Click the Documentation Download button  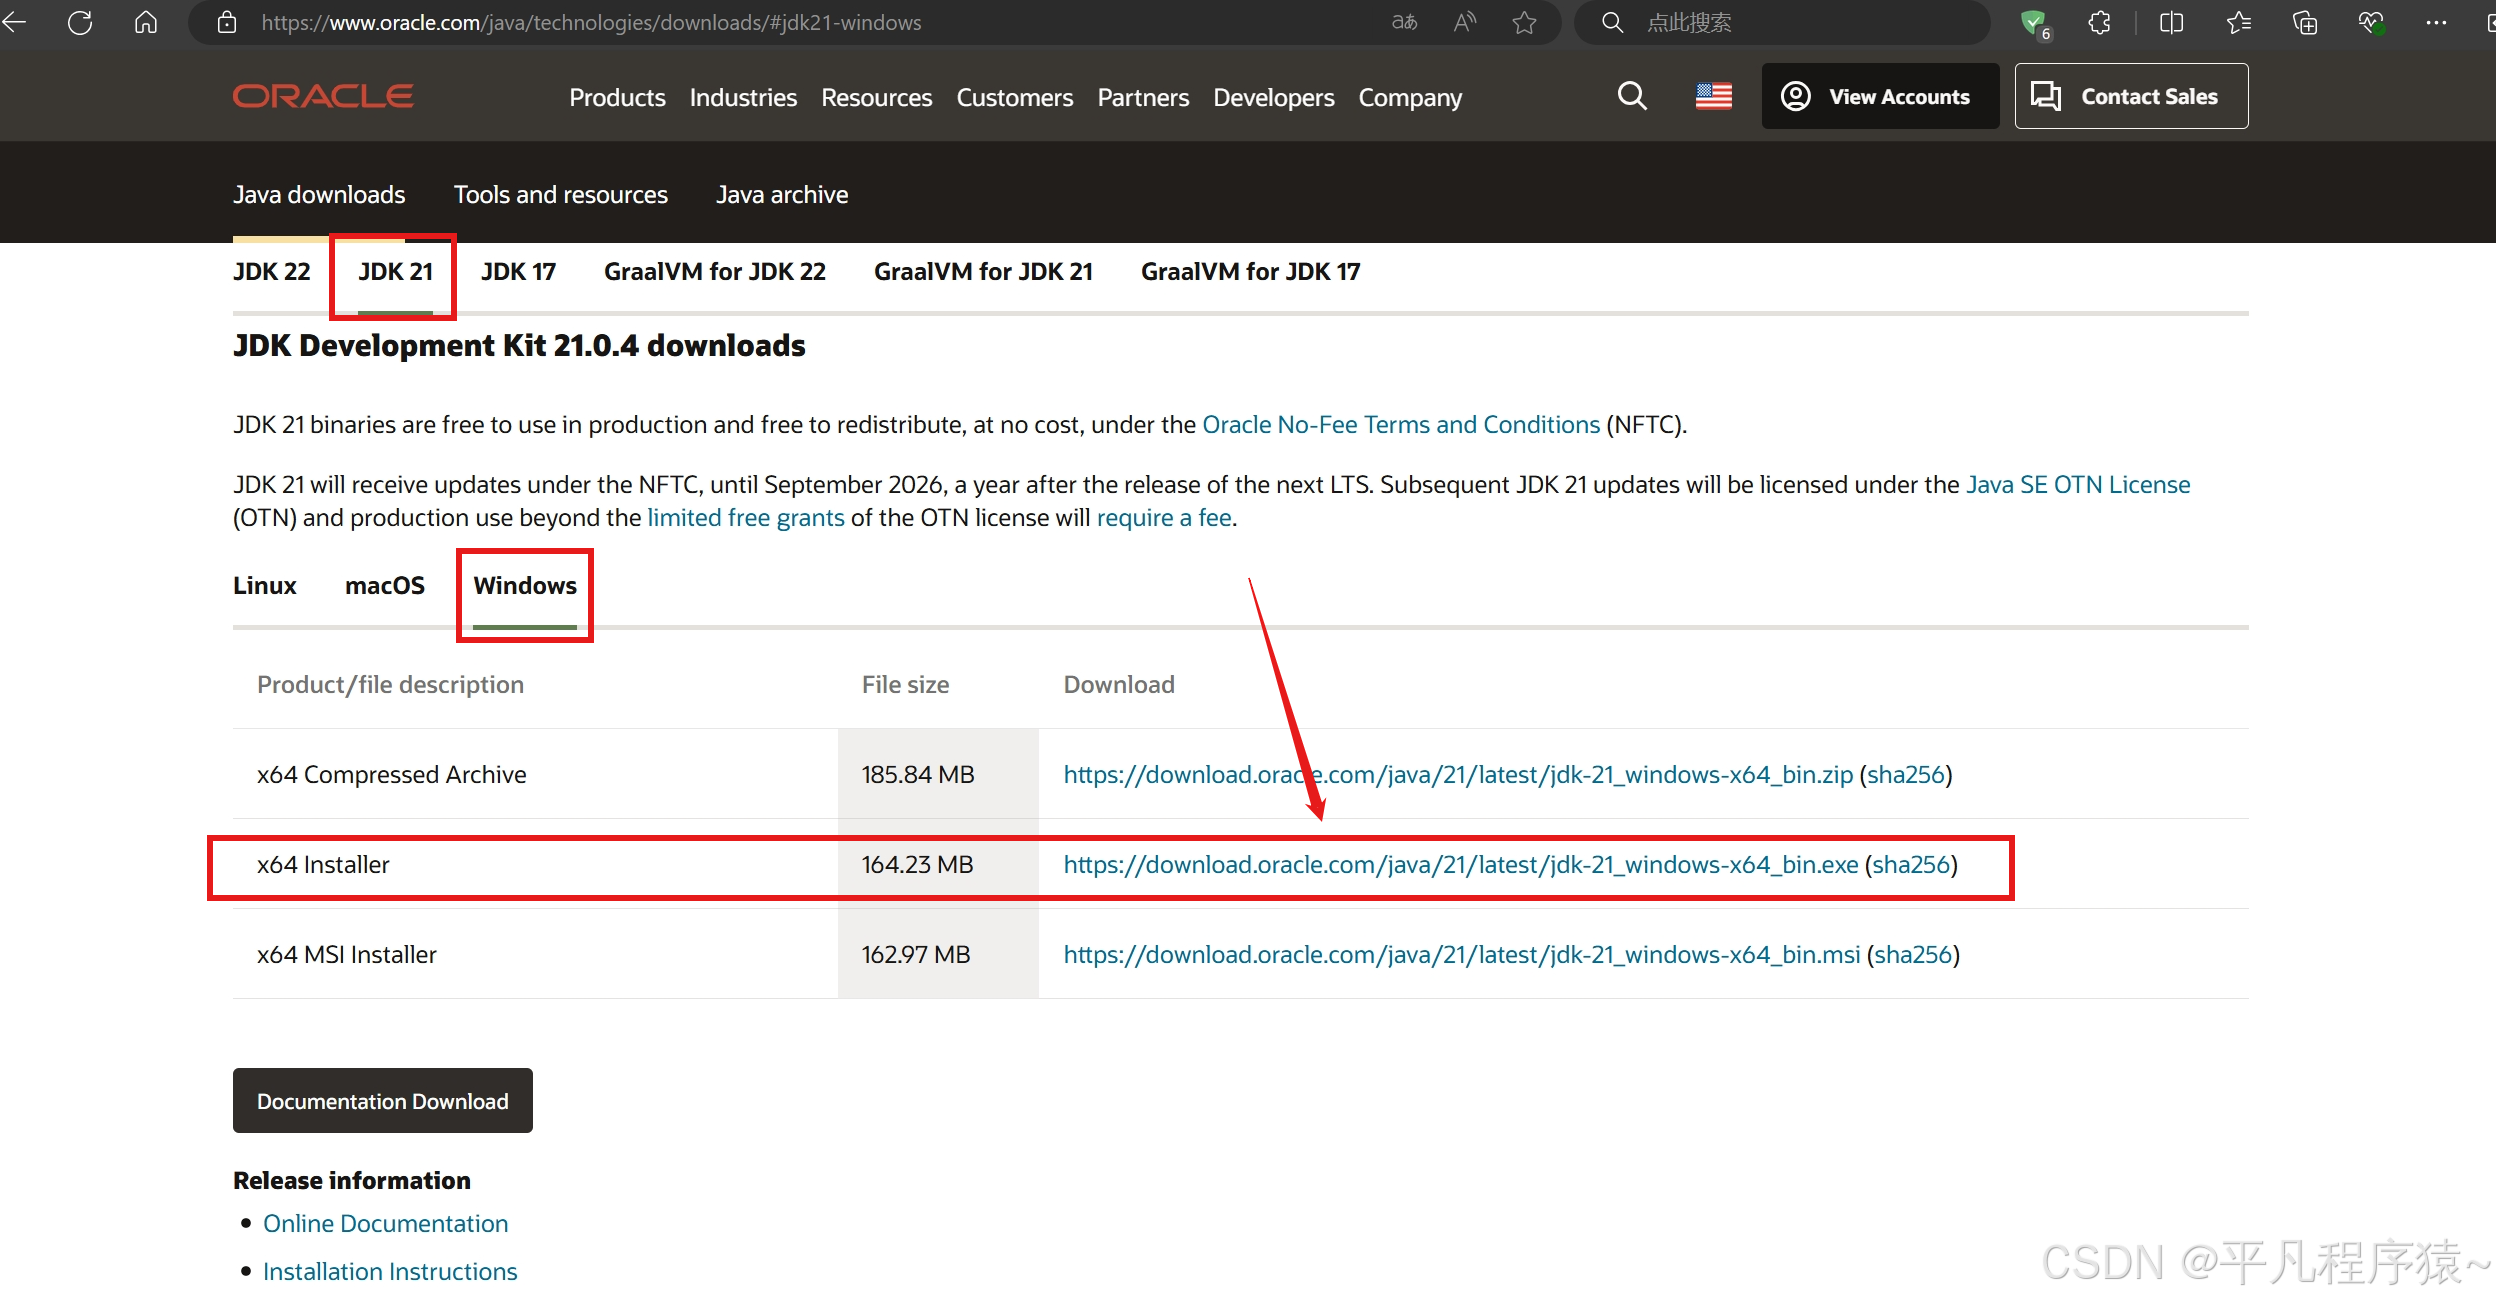click(x=382, y=1100)
